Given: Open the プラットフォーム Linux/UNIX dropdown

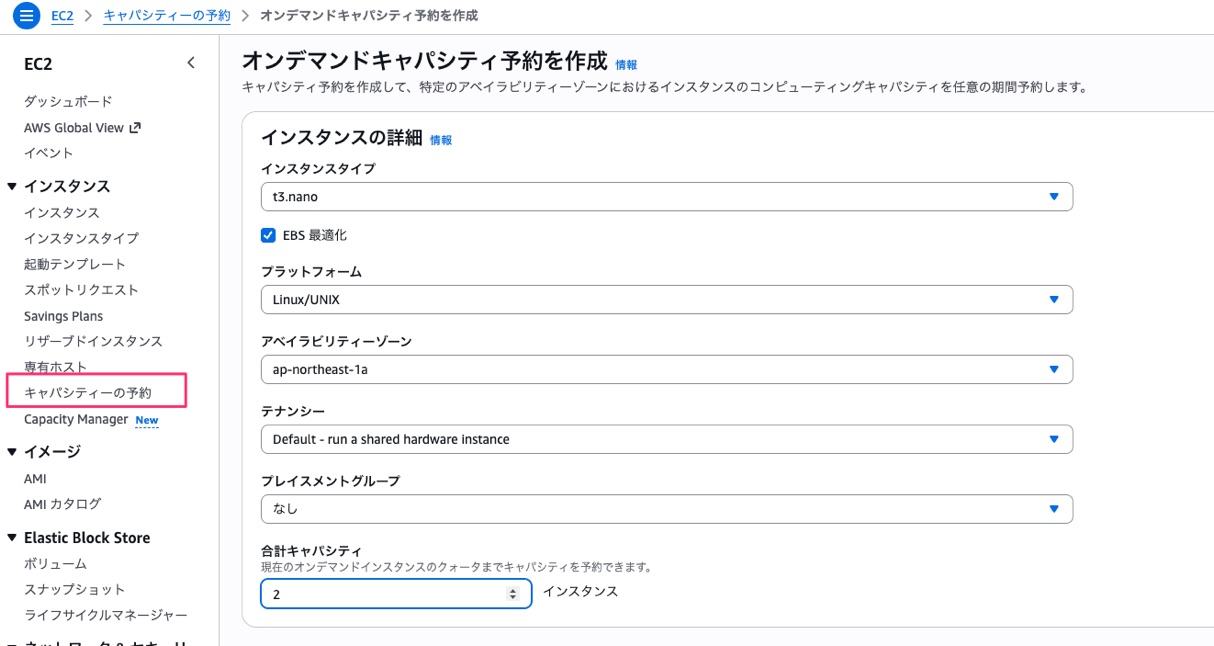Looking at the screenshot, I should pos(666,299).
